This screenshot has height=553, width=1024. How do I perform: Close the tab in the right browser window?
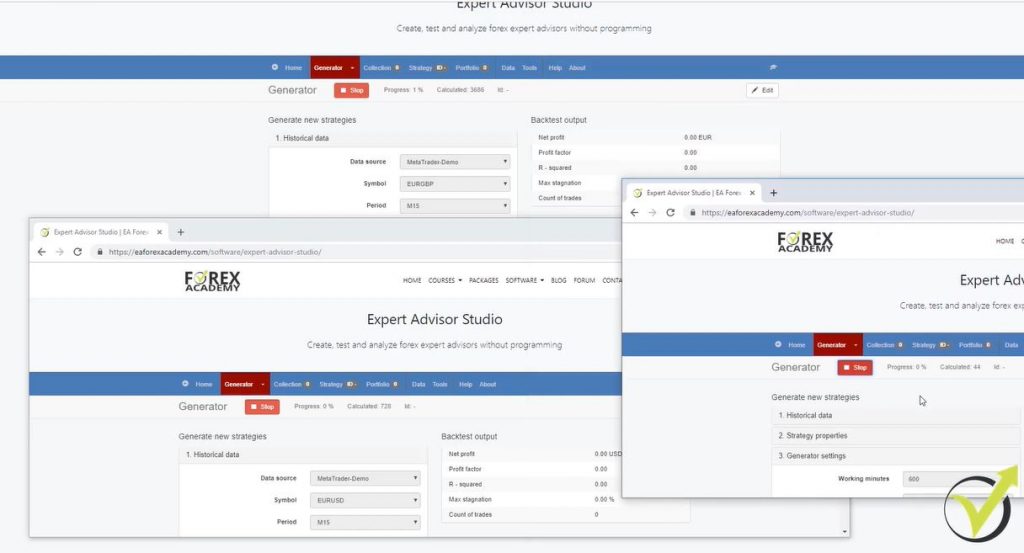[752, 193]
